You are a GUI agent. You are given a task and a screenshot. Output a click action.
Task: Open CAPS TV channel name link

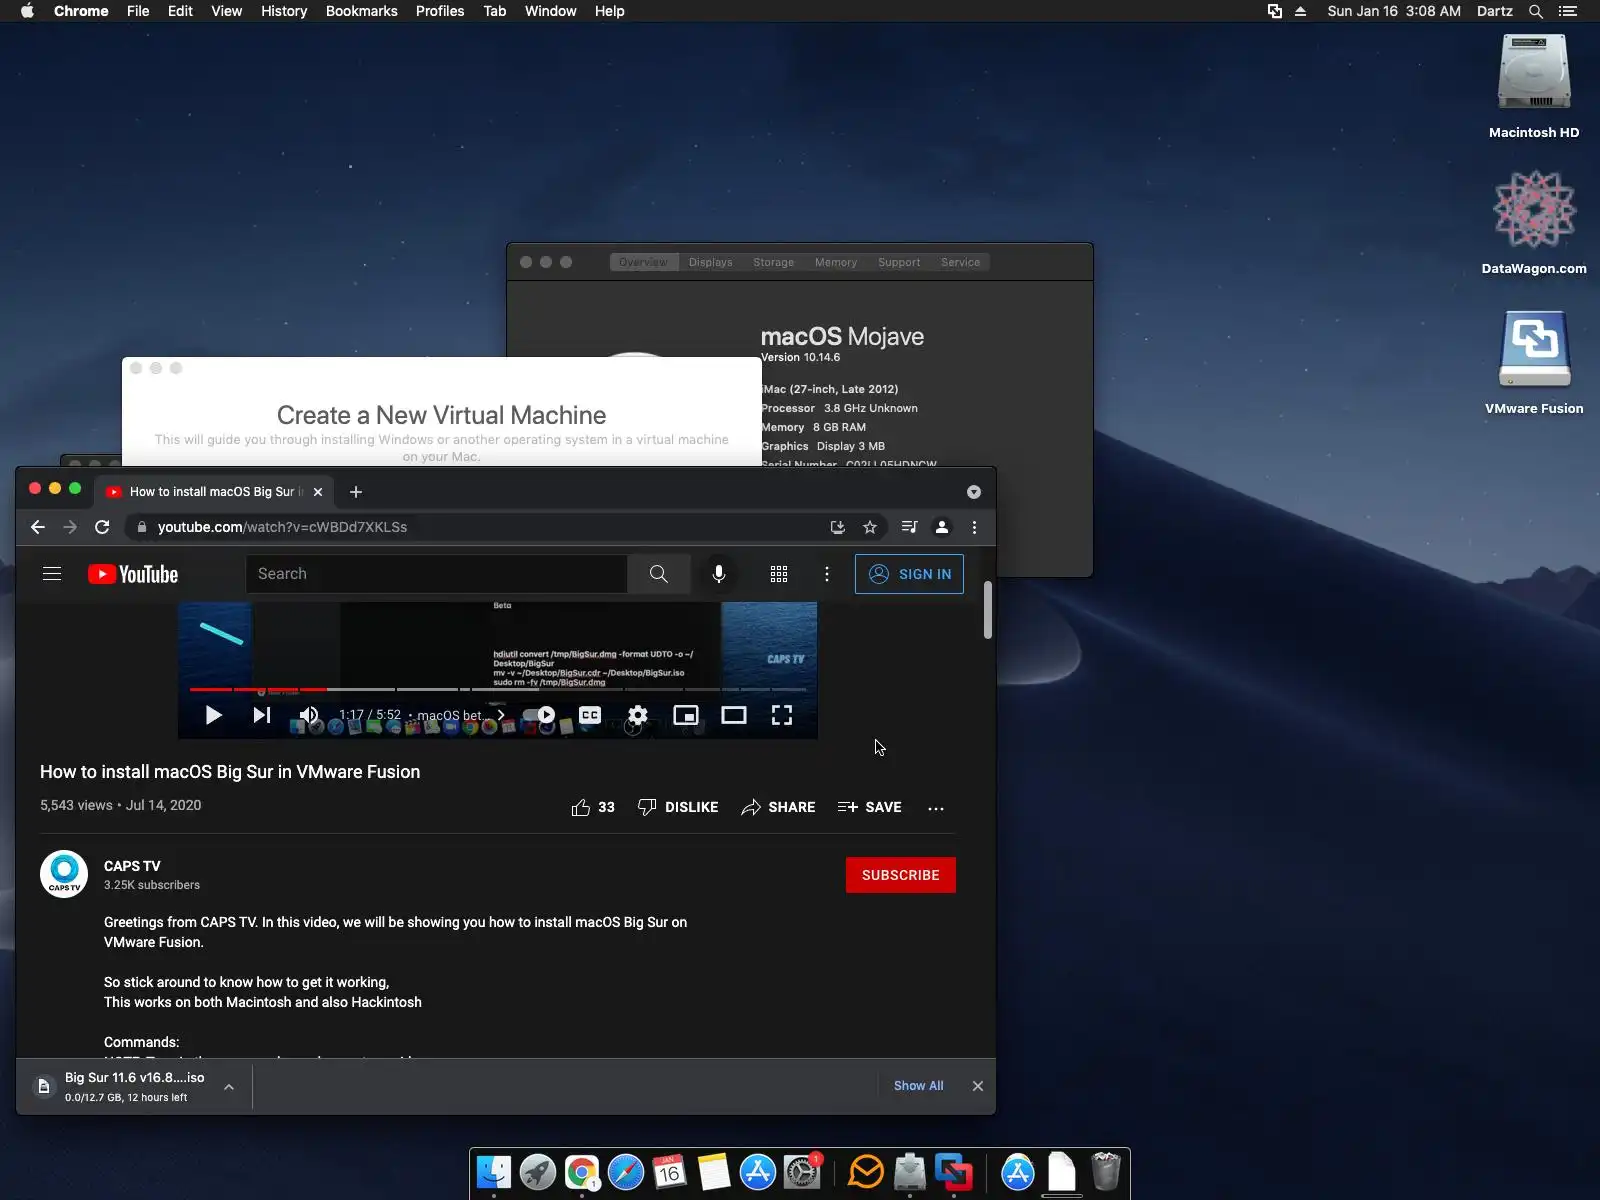(x=132, y=866)
